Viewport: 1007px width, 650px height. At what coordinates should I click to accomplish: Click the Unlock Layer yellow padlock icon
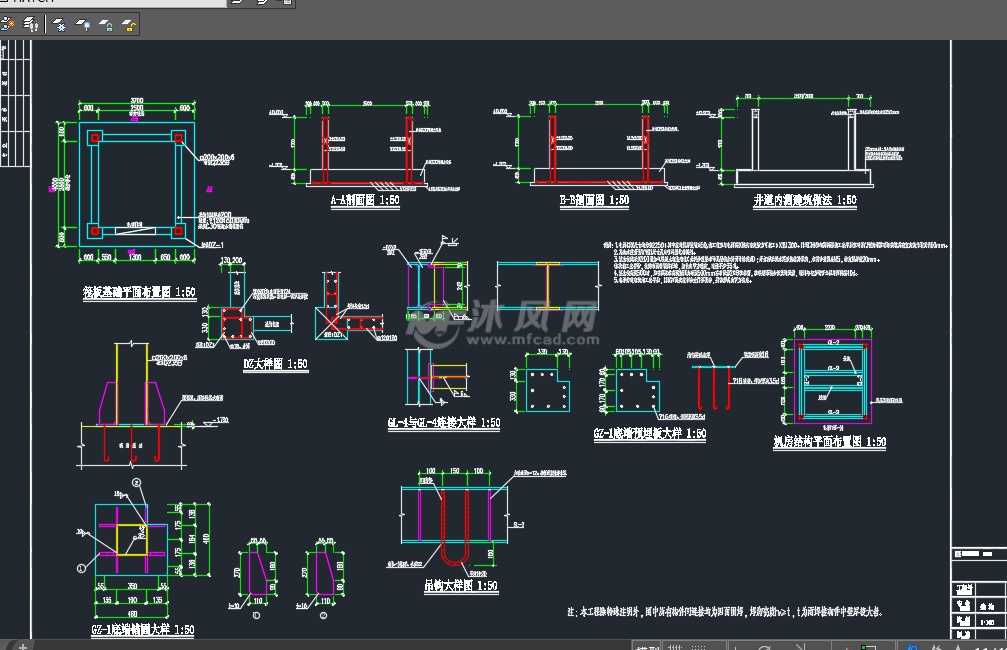[129, 25]
